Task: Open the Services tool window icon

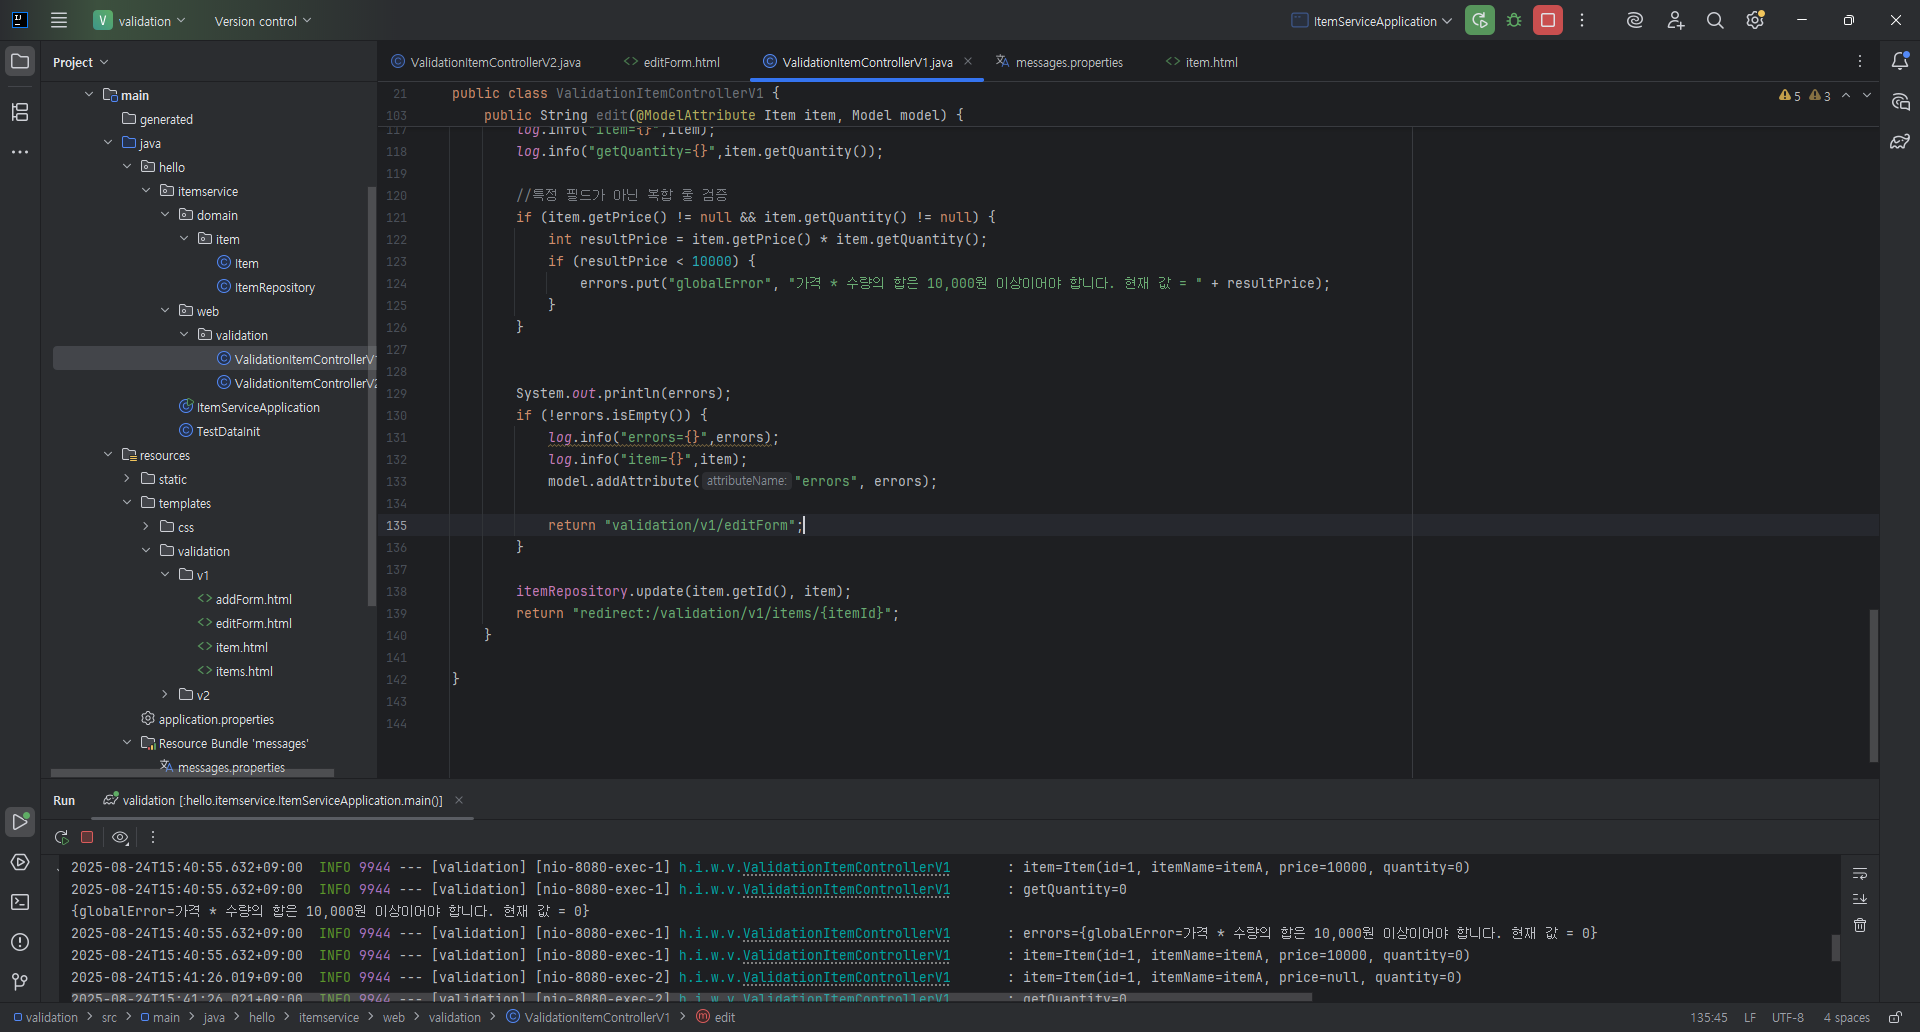Action: (20, 862)
